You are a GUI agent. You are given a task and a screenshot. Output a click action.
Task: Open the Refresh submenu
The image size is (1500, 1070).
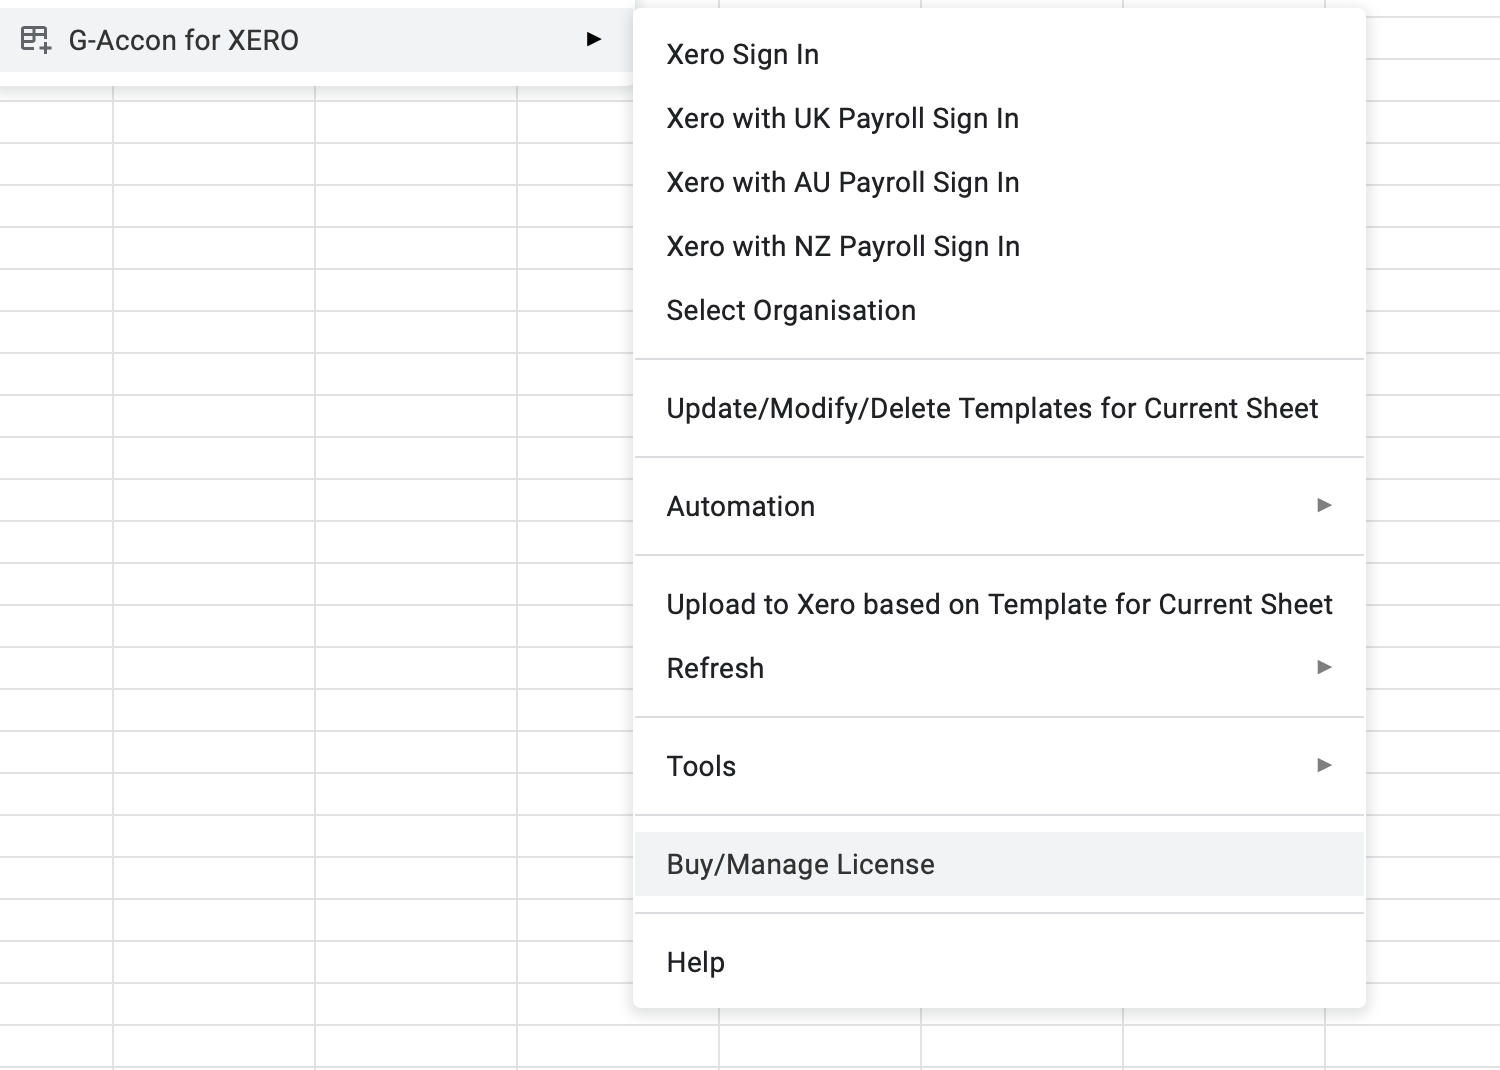(715, 668)
